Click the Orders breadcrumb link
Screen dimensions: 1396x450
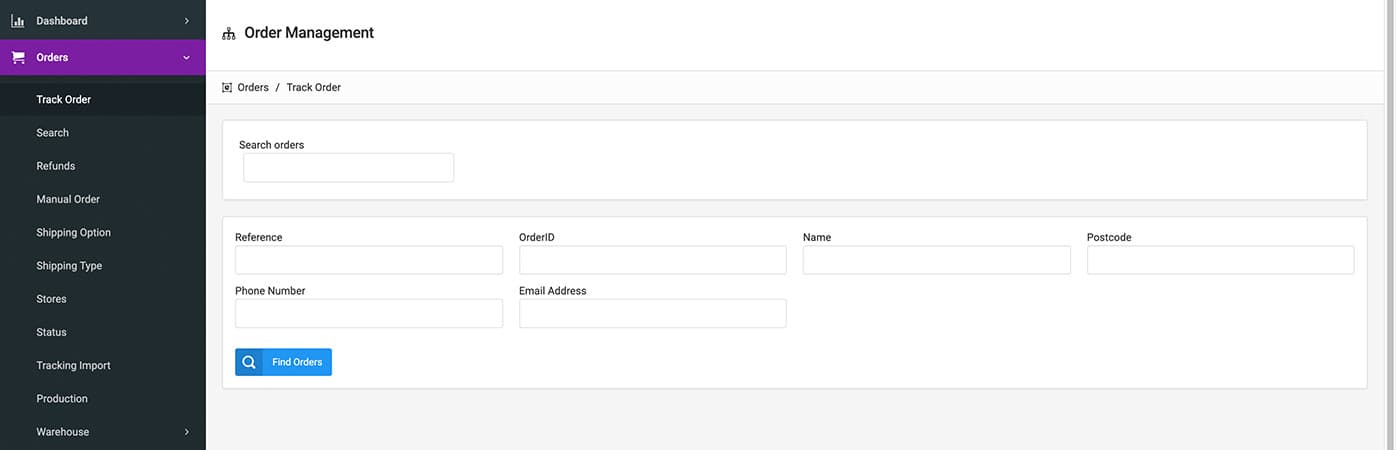253,88
